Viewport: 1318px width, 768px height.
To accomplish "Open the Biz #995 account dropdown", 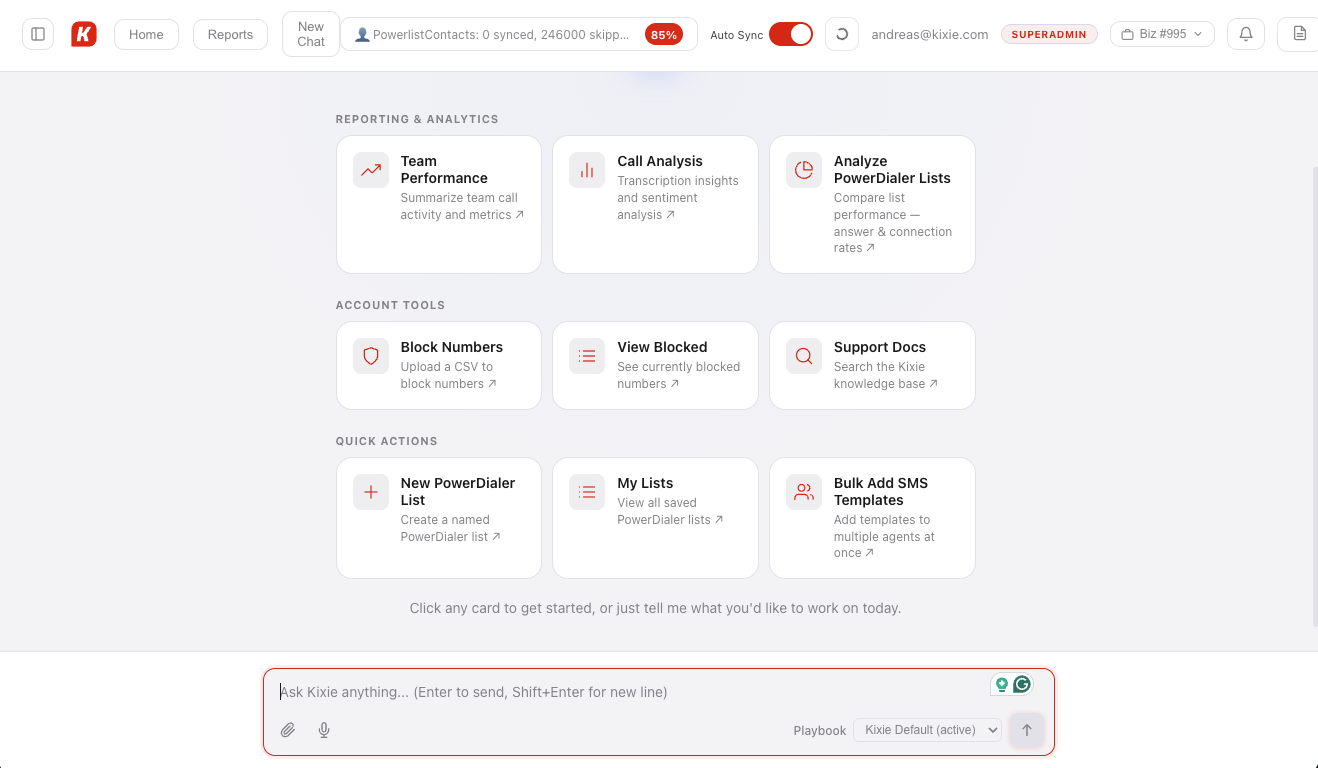I will 1162,34.
